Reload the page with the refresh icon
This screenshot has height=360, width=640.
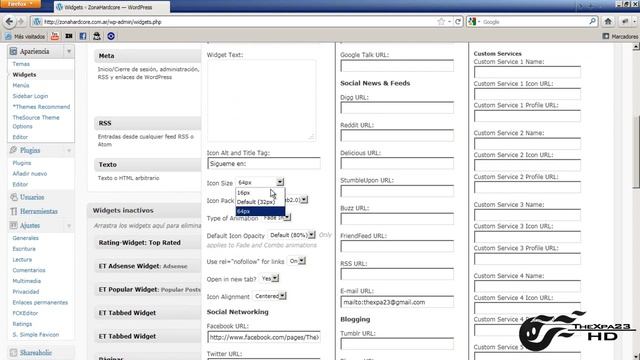458,22
